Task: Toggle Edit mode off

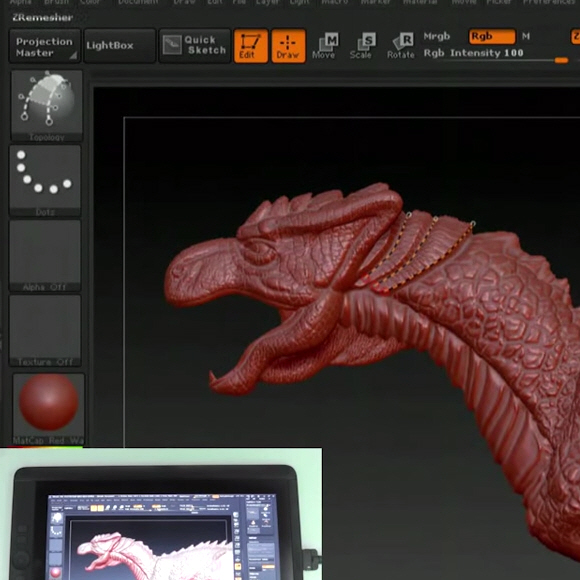Action: (251, 46)
